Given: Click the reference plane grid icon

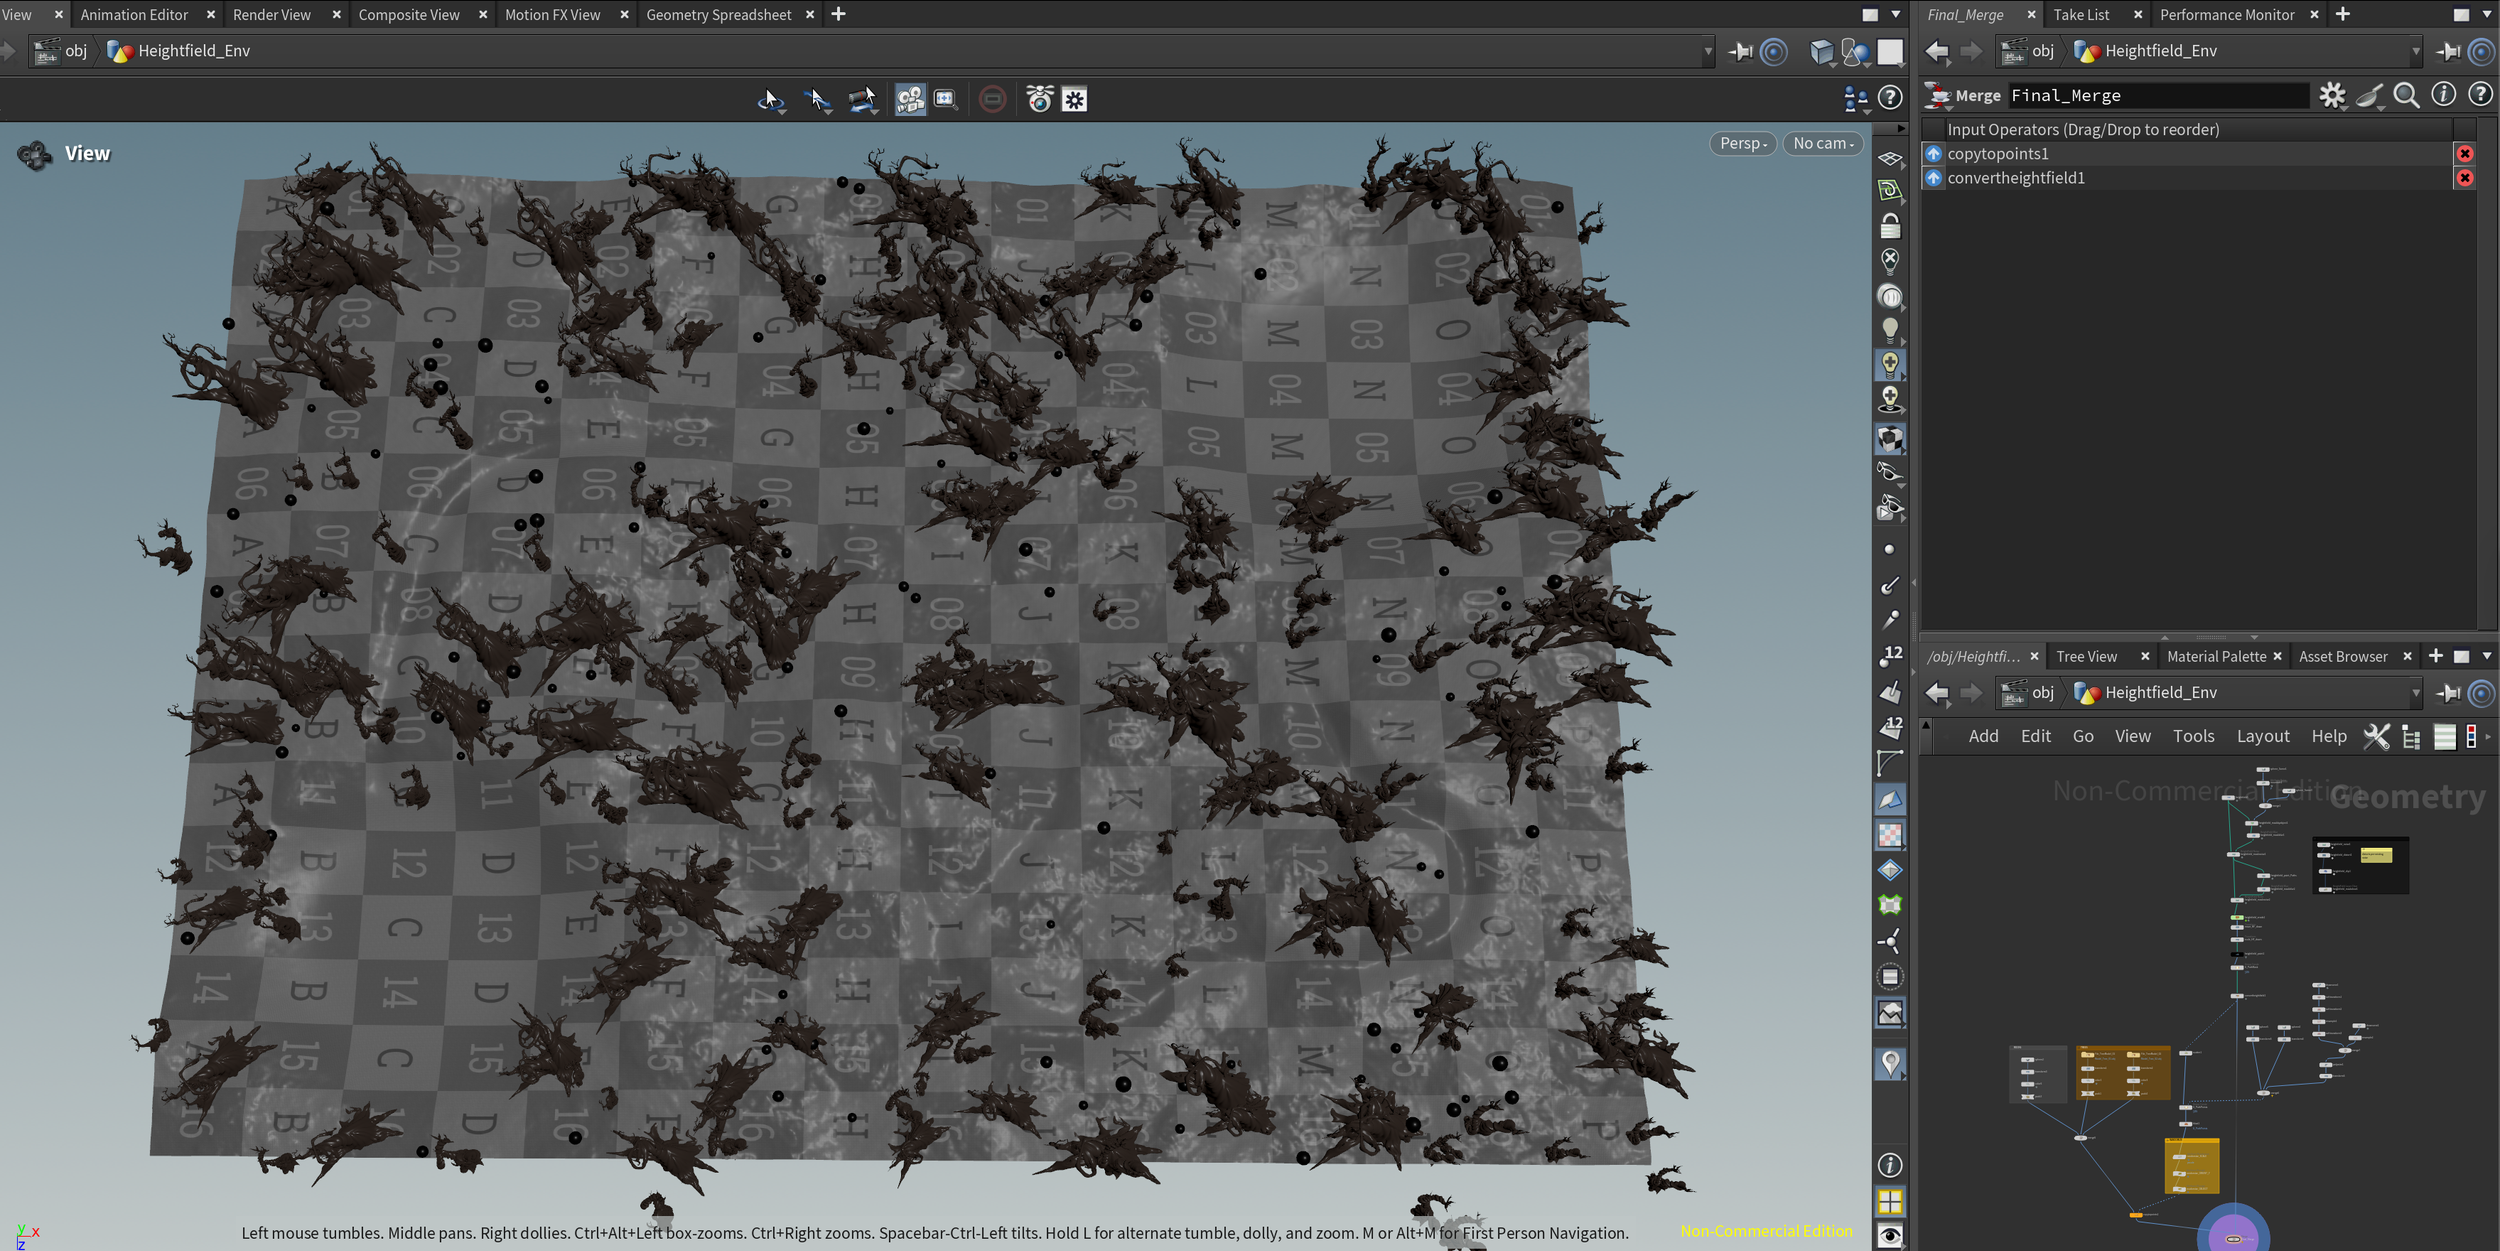Looking at the screenshot, I should [1889, 159].
